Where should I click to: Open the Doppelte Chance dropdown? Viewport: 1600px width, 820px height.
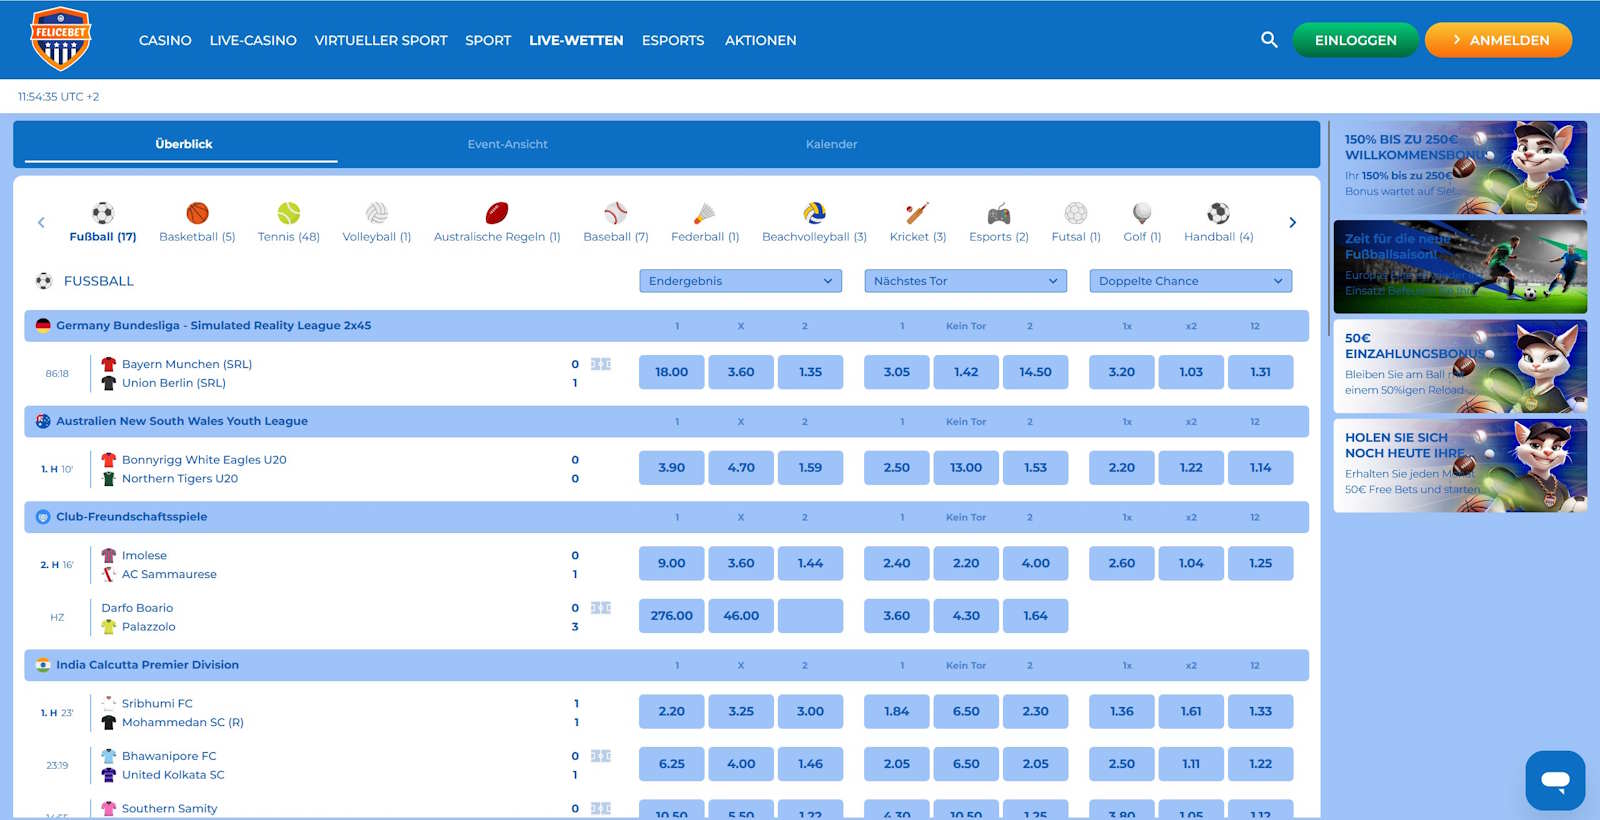click(1190, 281)
